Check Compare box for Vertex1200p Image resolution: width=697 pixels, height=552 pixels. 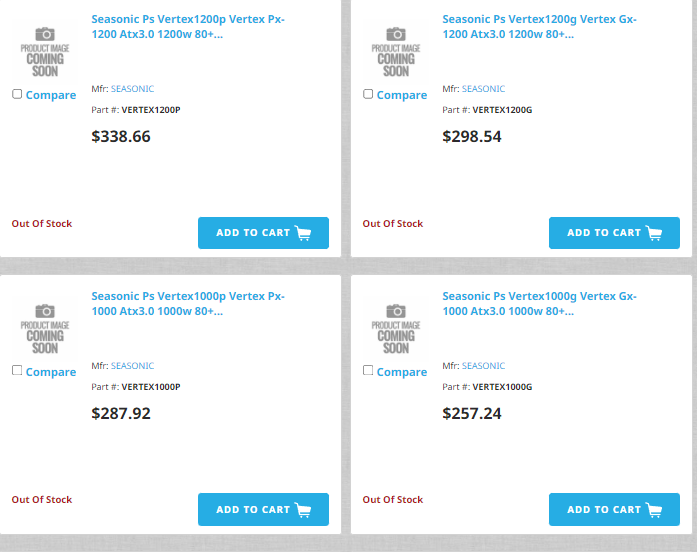17,94
